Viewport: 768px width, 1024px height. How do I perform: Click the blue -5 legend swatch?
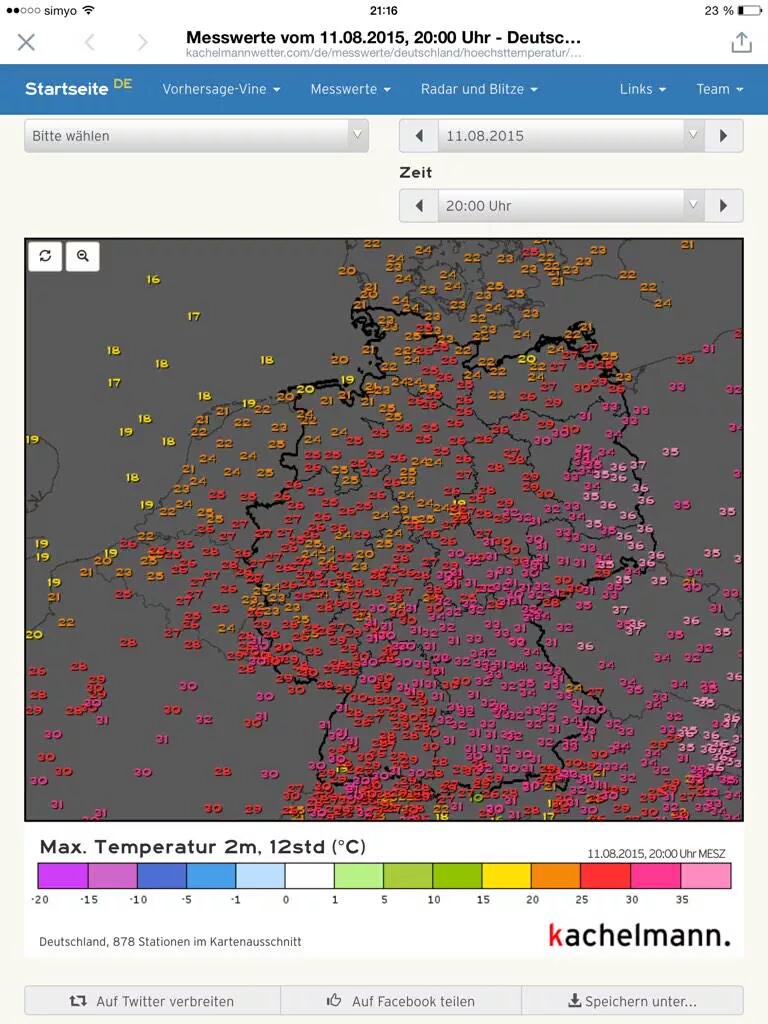(211, 876)
